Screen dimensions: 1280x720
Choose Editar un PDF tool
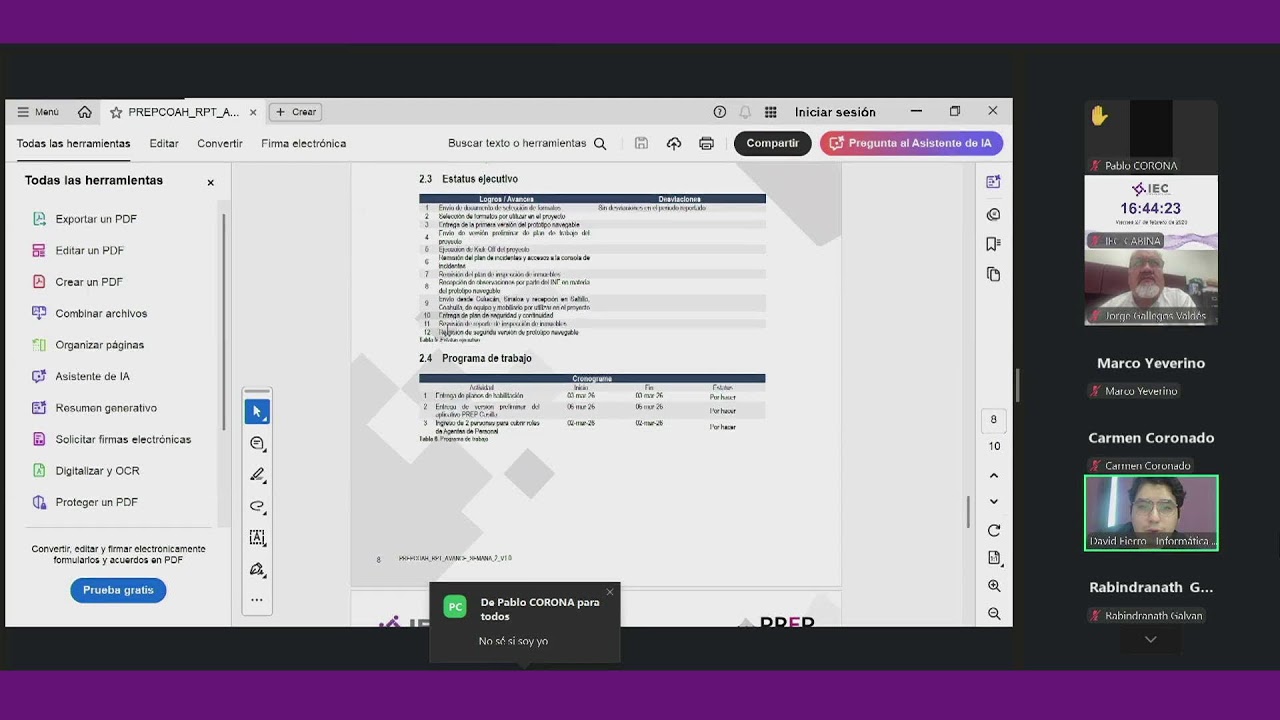pos(90,250)
